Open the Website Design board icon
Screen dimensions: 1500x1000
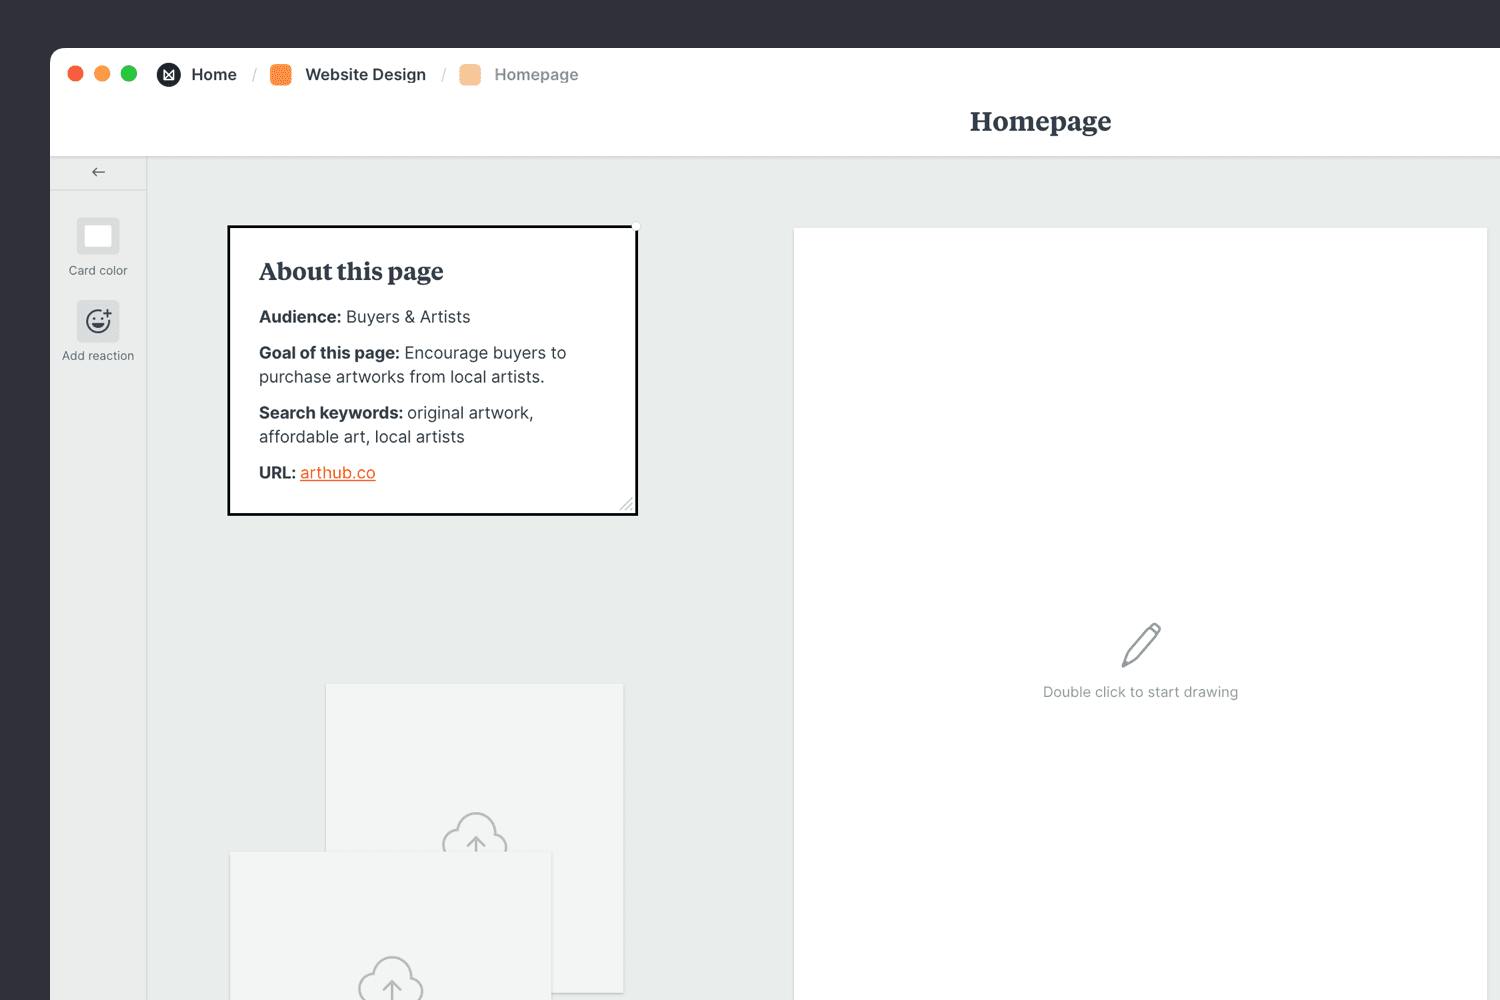pyautogui.click(x=280, y=74)
